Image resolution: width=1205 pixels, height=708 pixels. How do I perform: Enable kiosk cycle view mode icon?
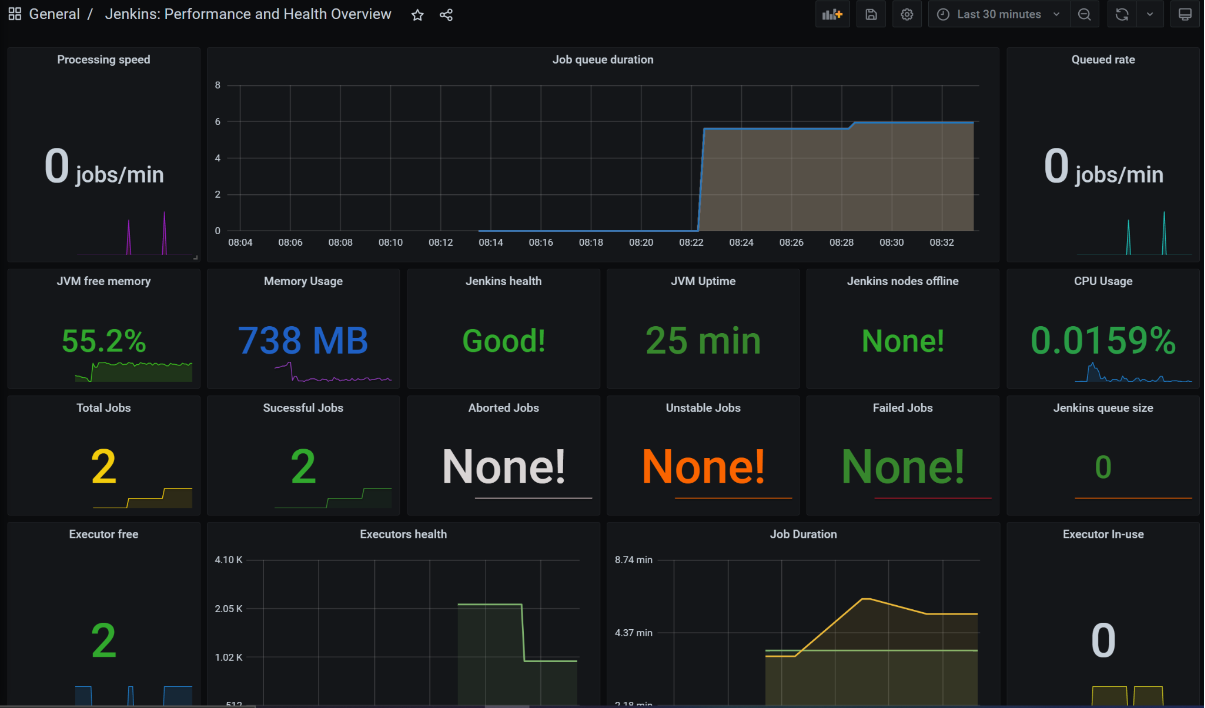1185,14
